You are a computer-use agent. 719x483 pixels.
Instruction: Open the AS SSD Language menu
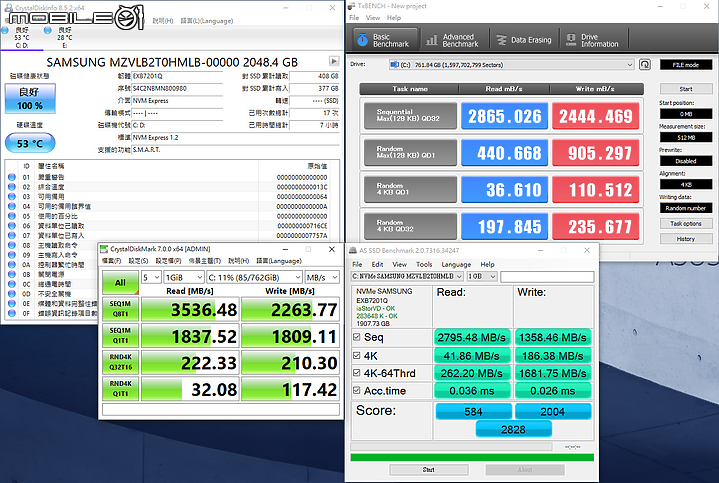coord(456,264)
